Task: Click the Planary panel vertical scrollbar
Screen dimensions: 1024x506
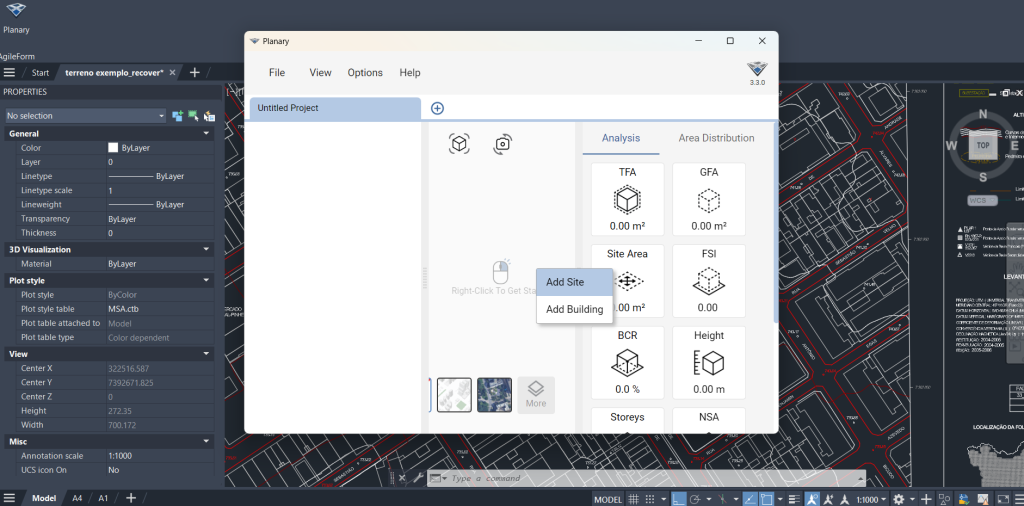Action: [776, 222]
